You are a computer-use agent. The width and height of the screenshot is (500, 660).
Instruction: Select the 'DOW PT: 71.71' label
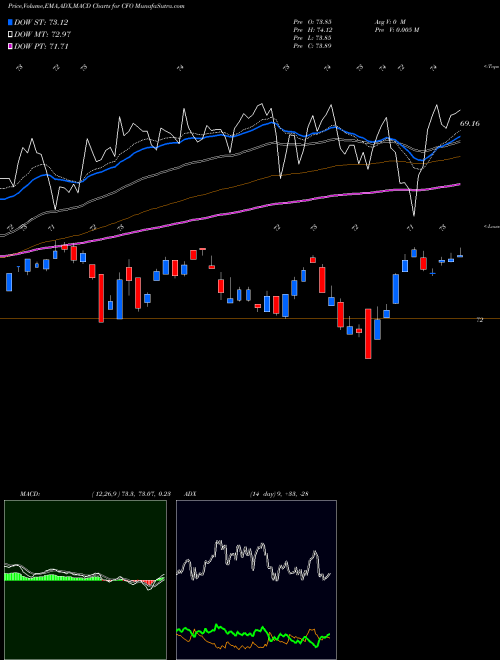(41, 47)
